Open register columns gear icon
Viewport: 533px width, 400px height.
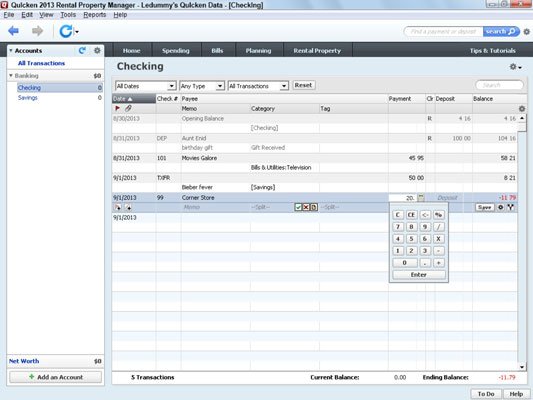point(522,109)
